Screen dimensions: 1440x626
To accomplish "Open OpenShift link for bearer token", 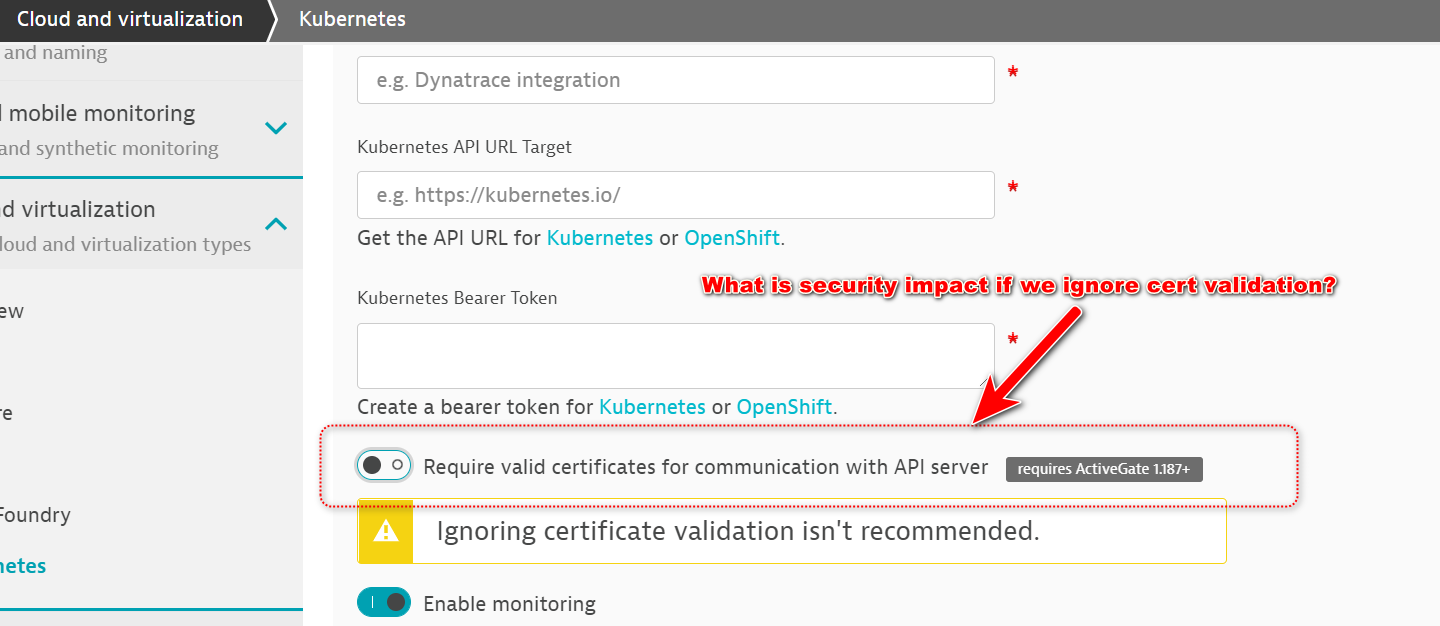I will 784,407.
